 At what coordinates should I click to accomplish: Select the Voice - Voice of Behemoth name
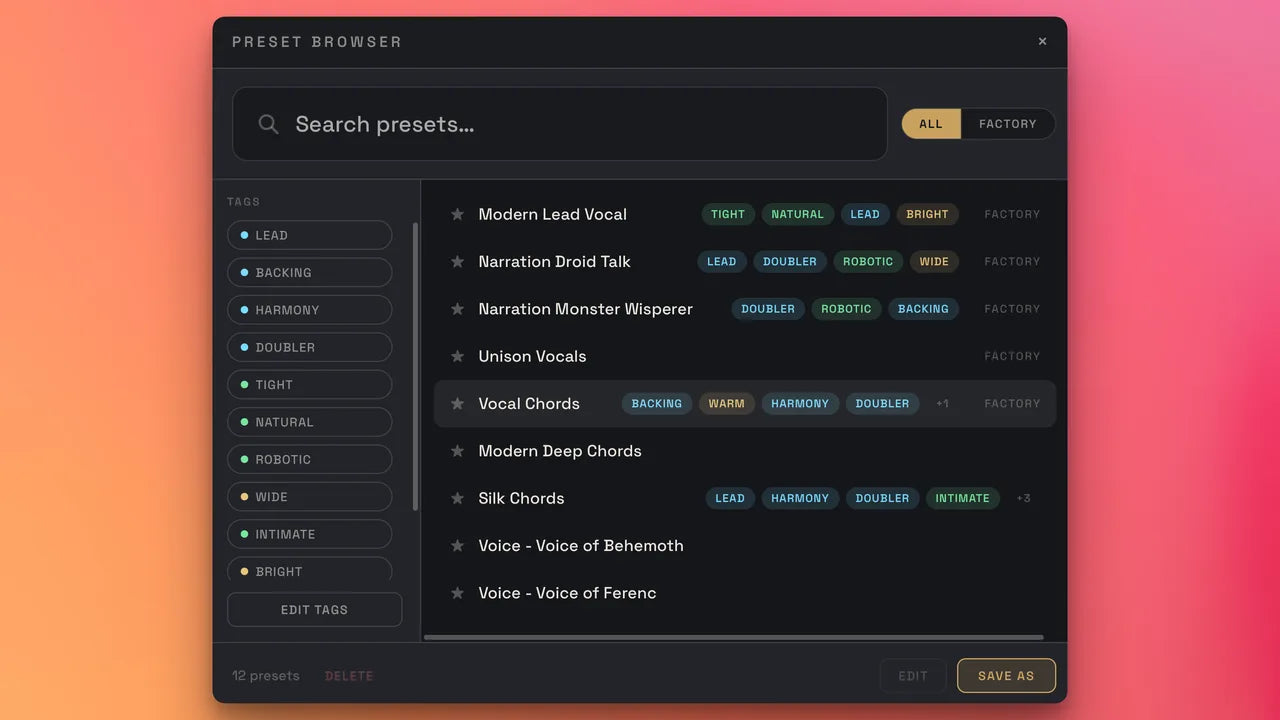coord(581,545)
